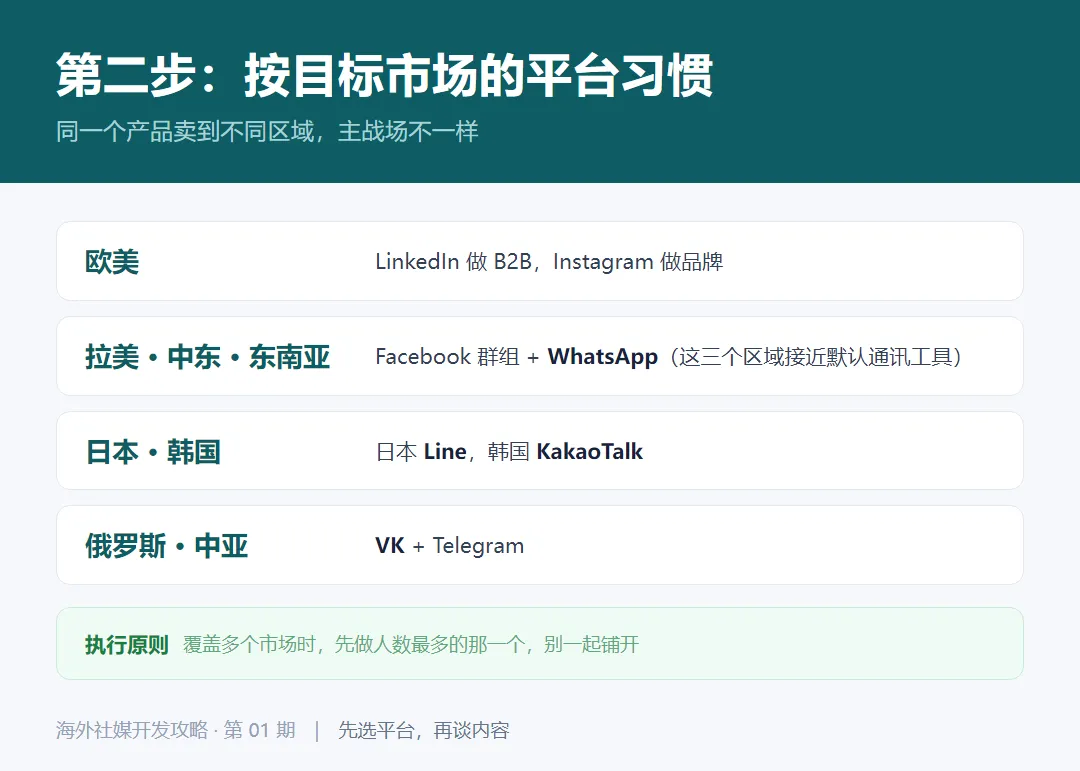
Task: Click the text LinkedIn 做 B2B，Instagram 做品牌
Action: tap(549, 262)
